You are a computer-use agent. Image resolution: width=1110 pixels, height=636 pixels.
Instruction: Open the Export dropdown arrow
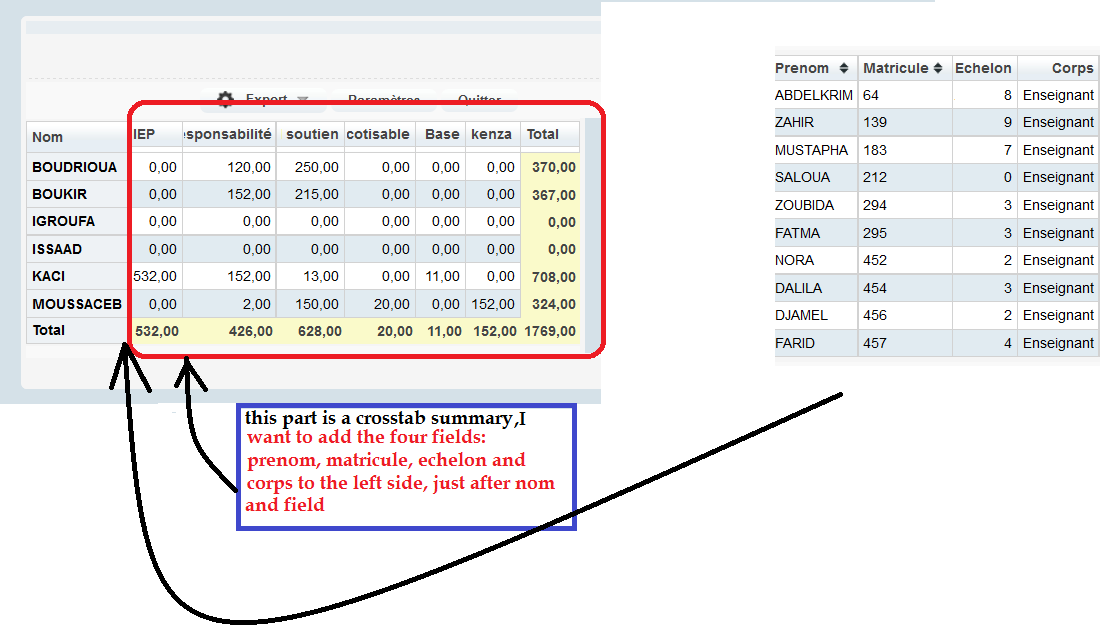(x=303, y=100)
